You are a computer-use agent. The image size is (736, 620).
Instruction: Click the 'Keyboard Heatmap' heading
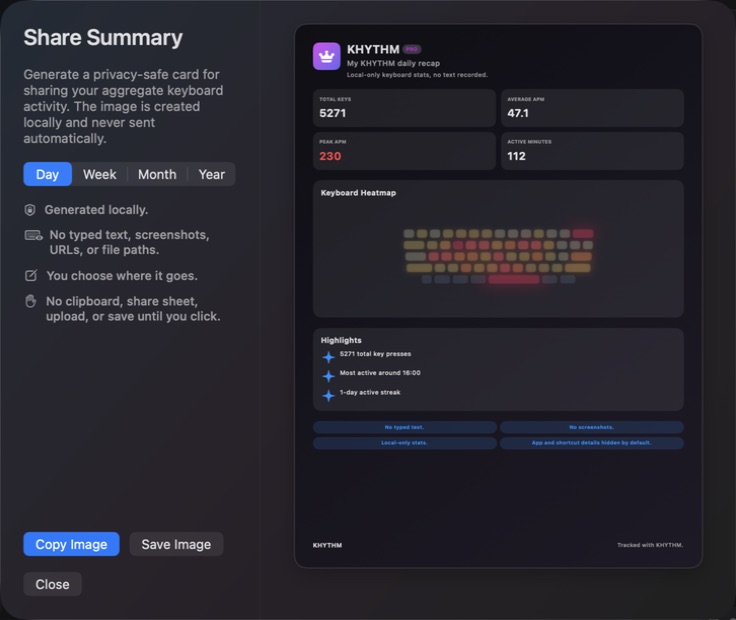coord(358,193)
